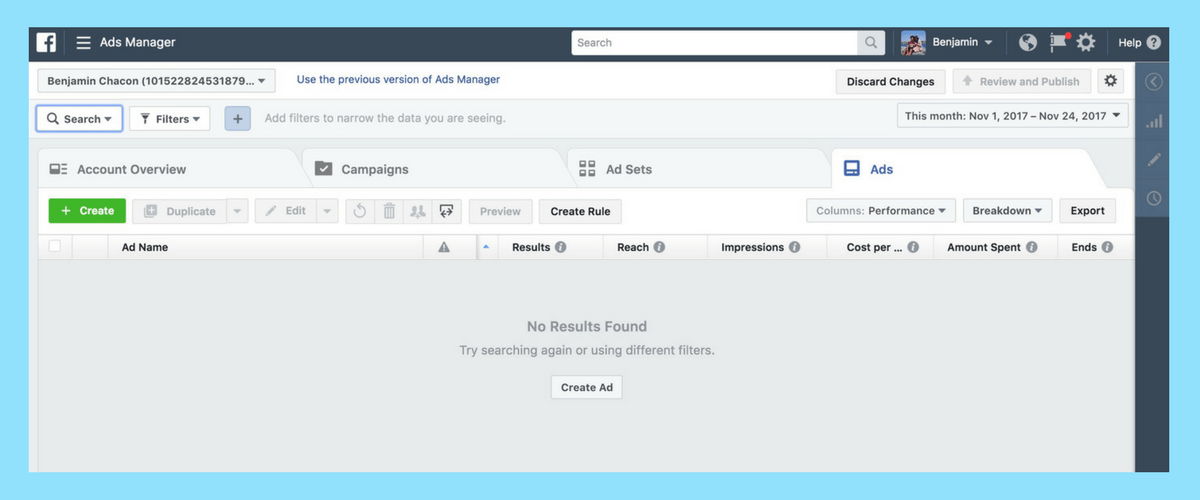The image size is (1200, 500).
Task: Click the delete trash icon
Action: click(389, 211)
